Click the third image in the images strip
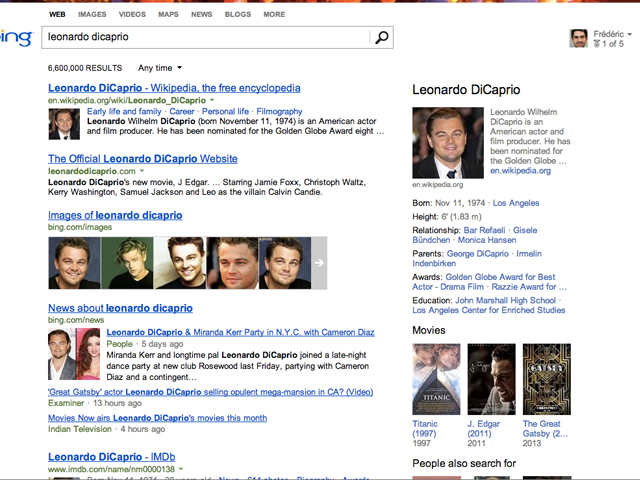Viewport: 640px width, 480px height. [x=180, y=263]
